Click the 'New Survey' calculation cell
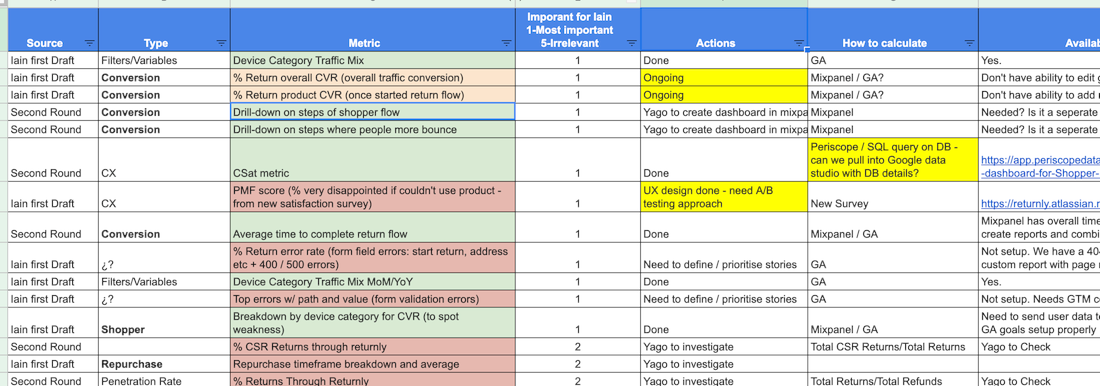1100x386 pixels. [893, 197]
